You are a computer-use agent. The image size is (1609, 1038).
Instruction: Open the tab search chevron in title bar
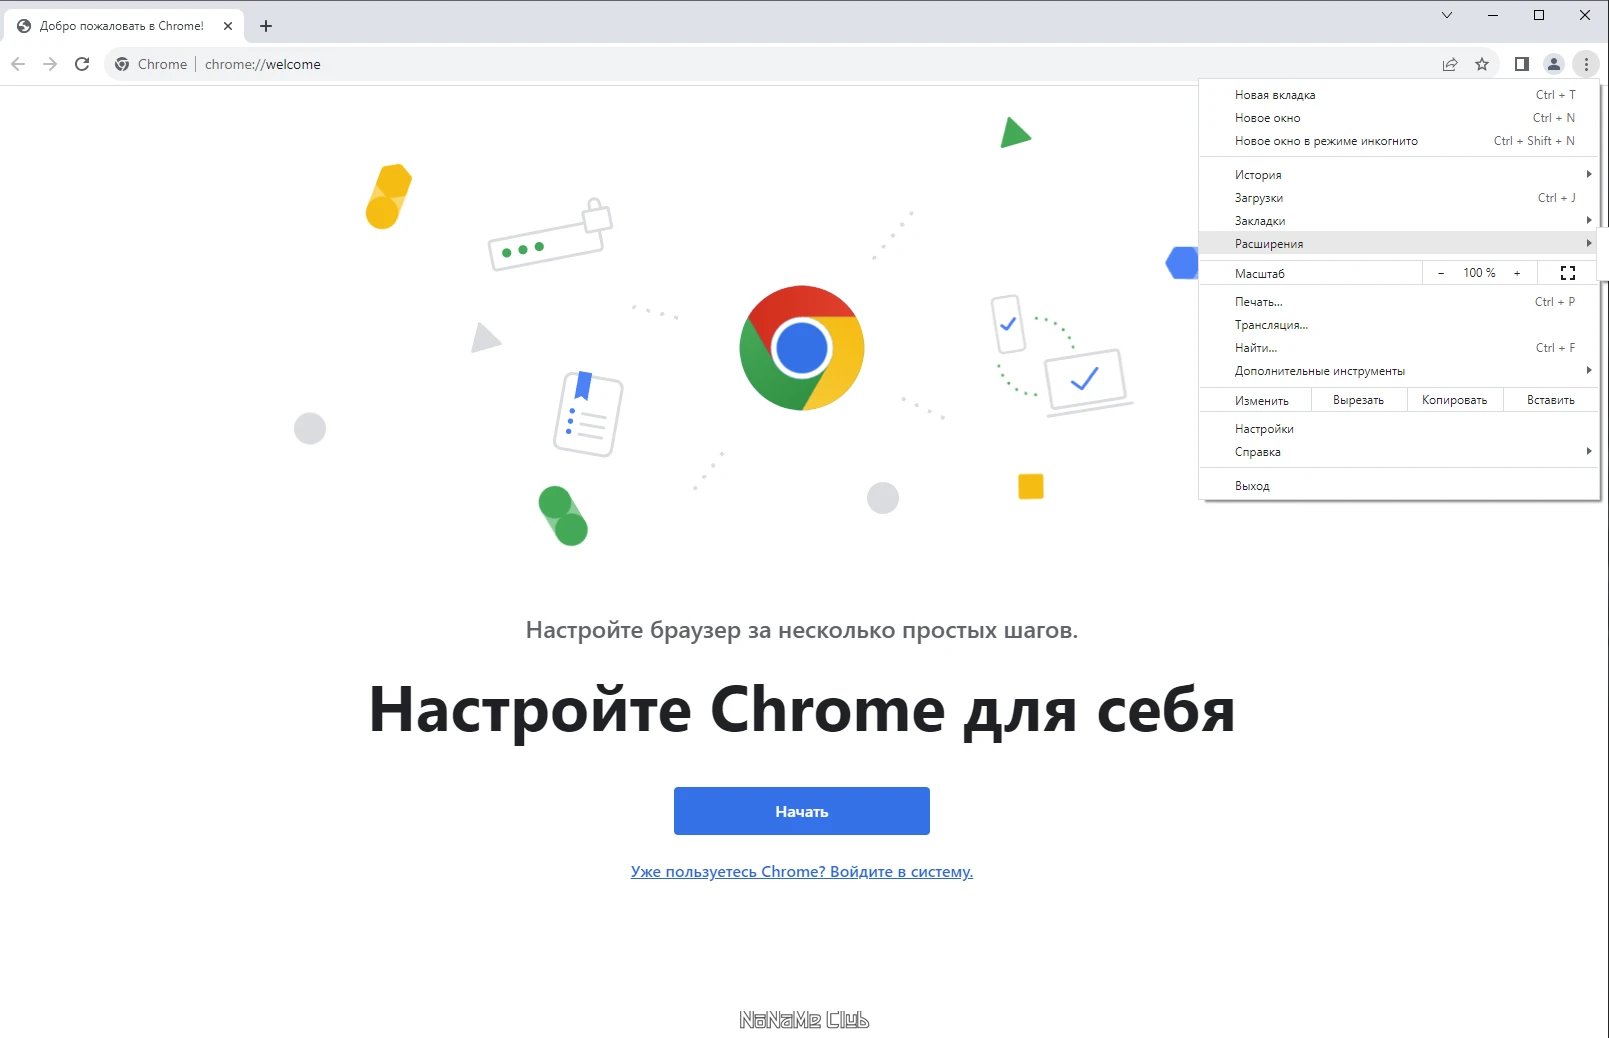1447,15
